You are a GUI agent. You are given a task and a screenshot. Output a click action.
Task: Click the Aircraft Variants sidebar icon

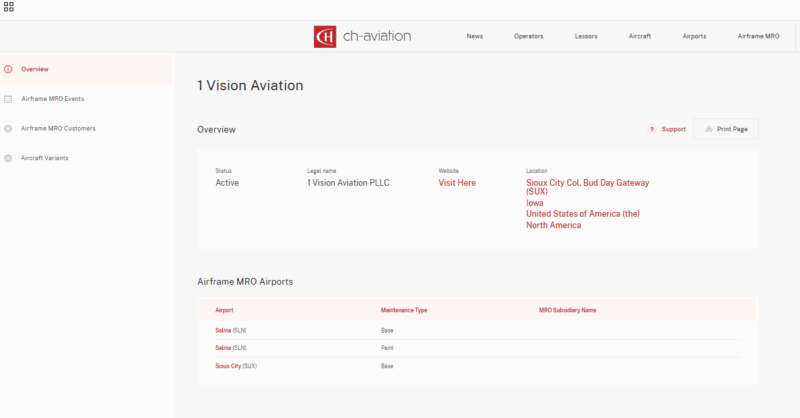pos(9,158)
